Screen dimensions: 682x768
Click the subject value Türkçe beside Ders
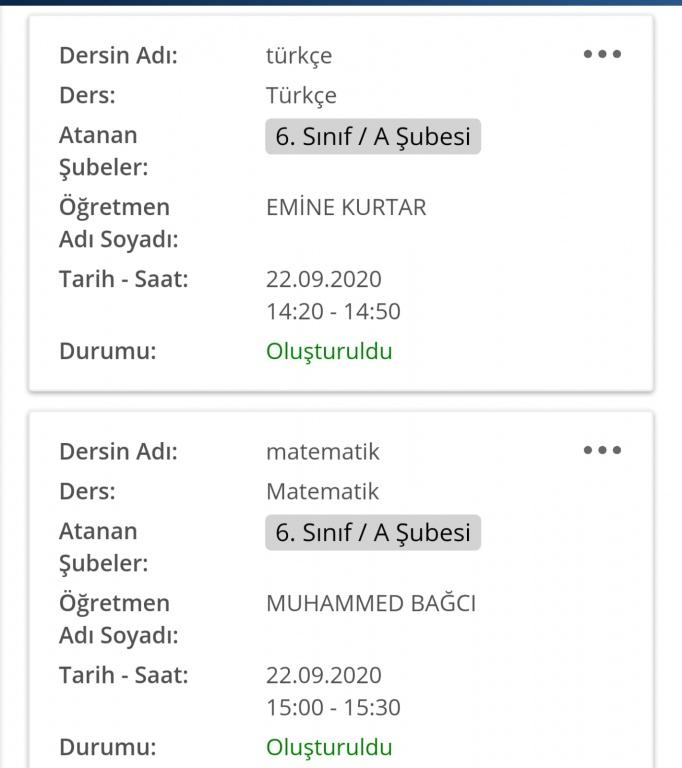(x=301, y=96)
